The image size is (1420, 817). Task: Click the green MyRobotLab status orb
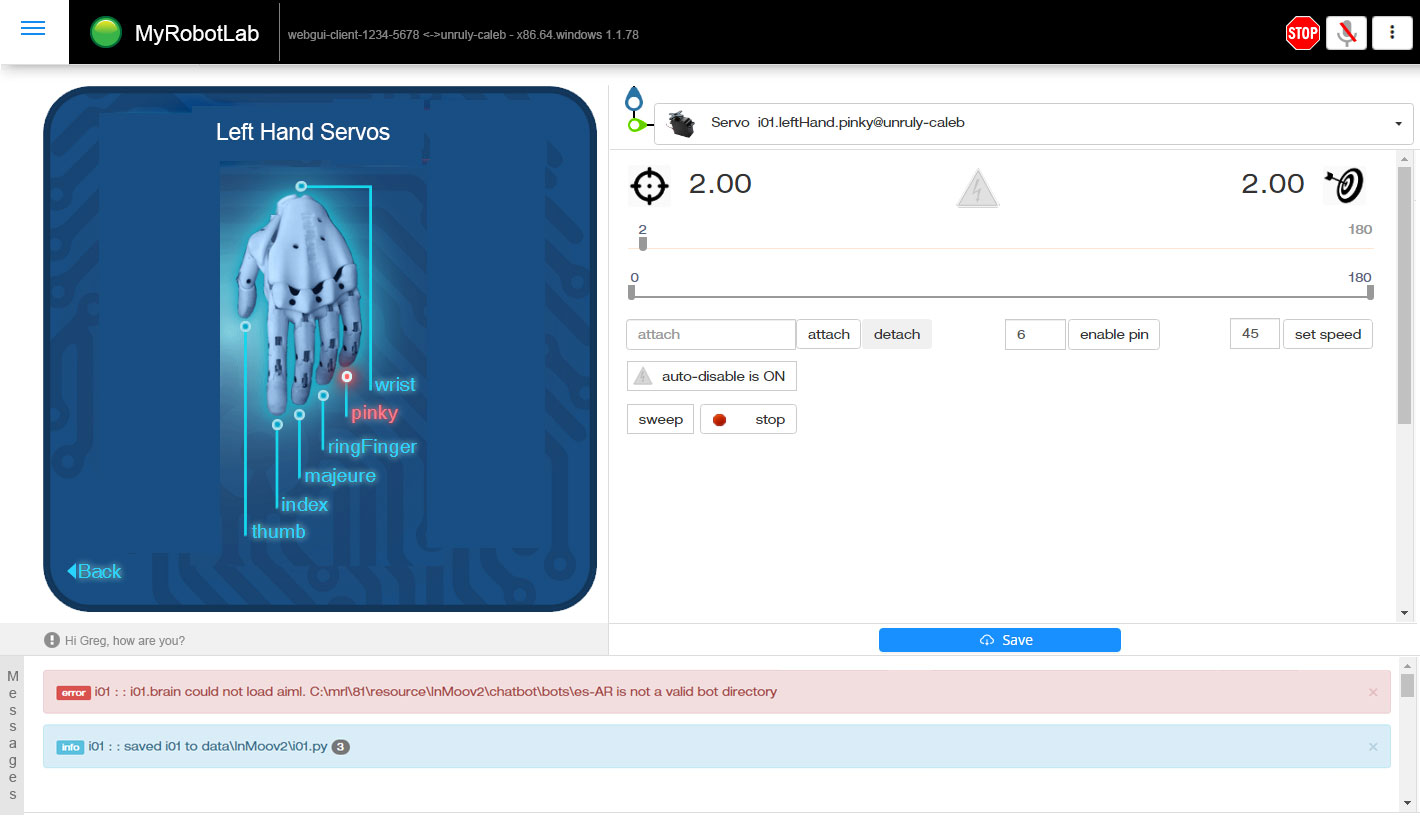[105, 33]
